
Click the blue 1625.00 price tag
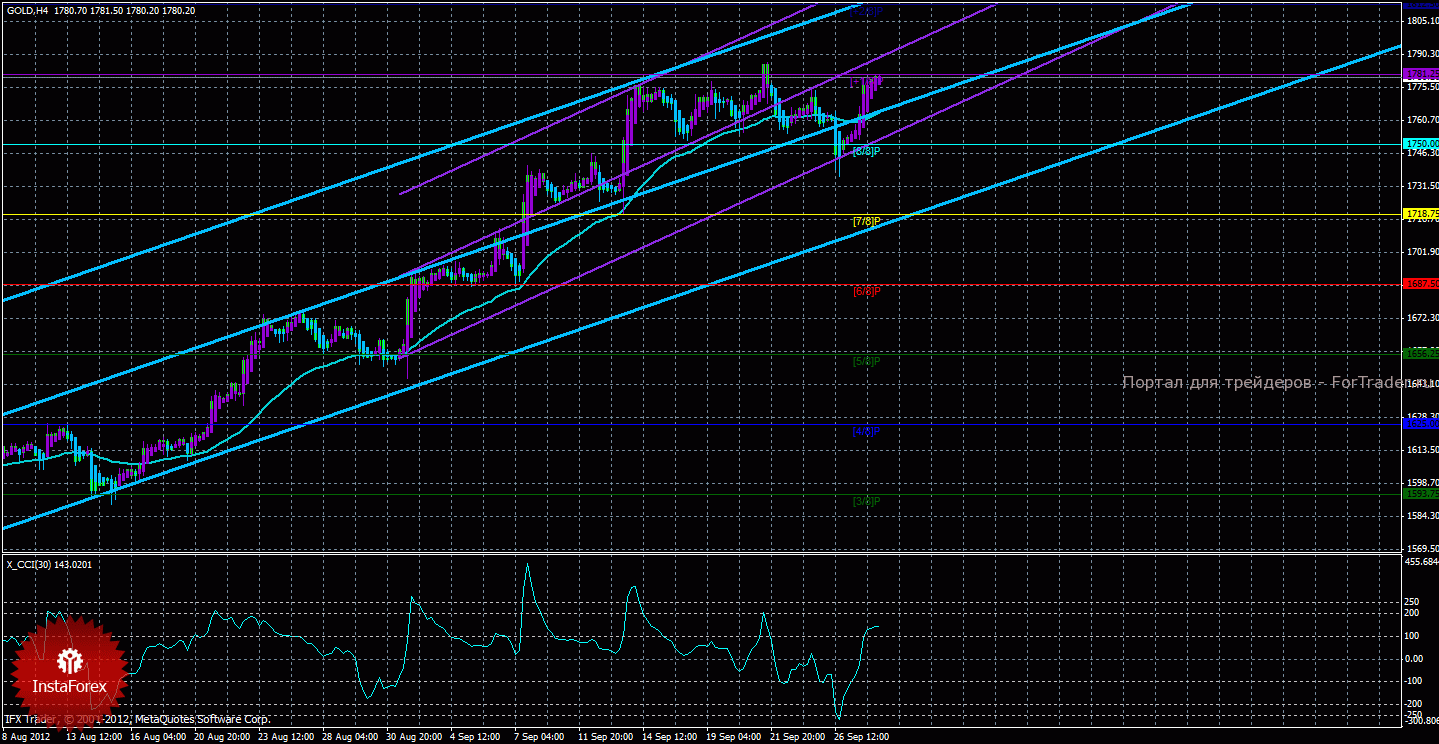click(1421, 424)
